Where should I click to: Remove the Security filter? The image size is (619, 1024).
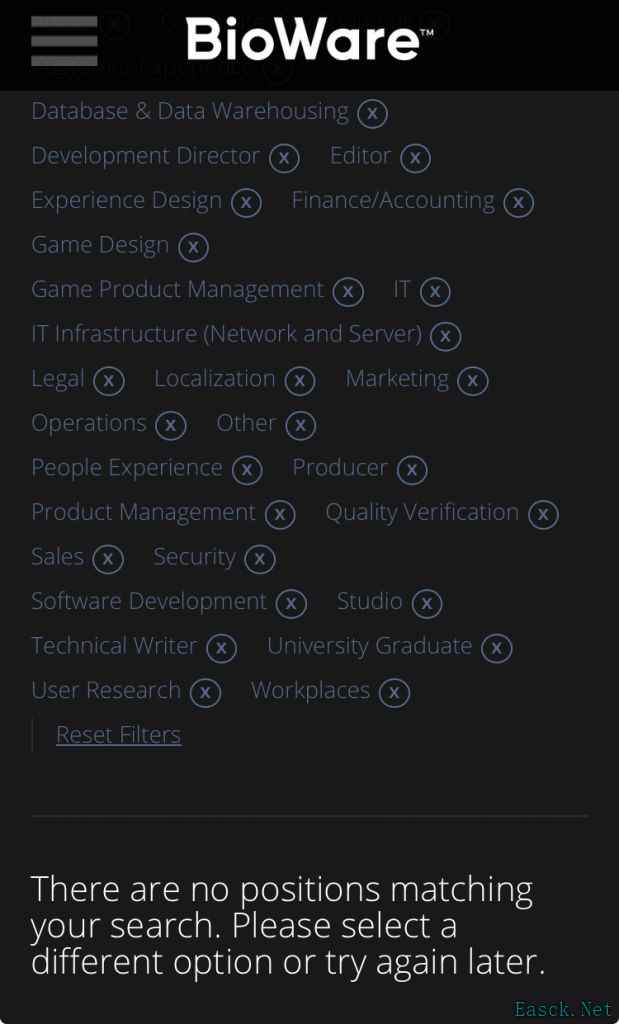(x=259, y=559)
